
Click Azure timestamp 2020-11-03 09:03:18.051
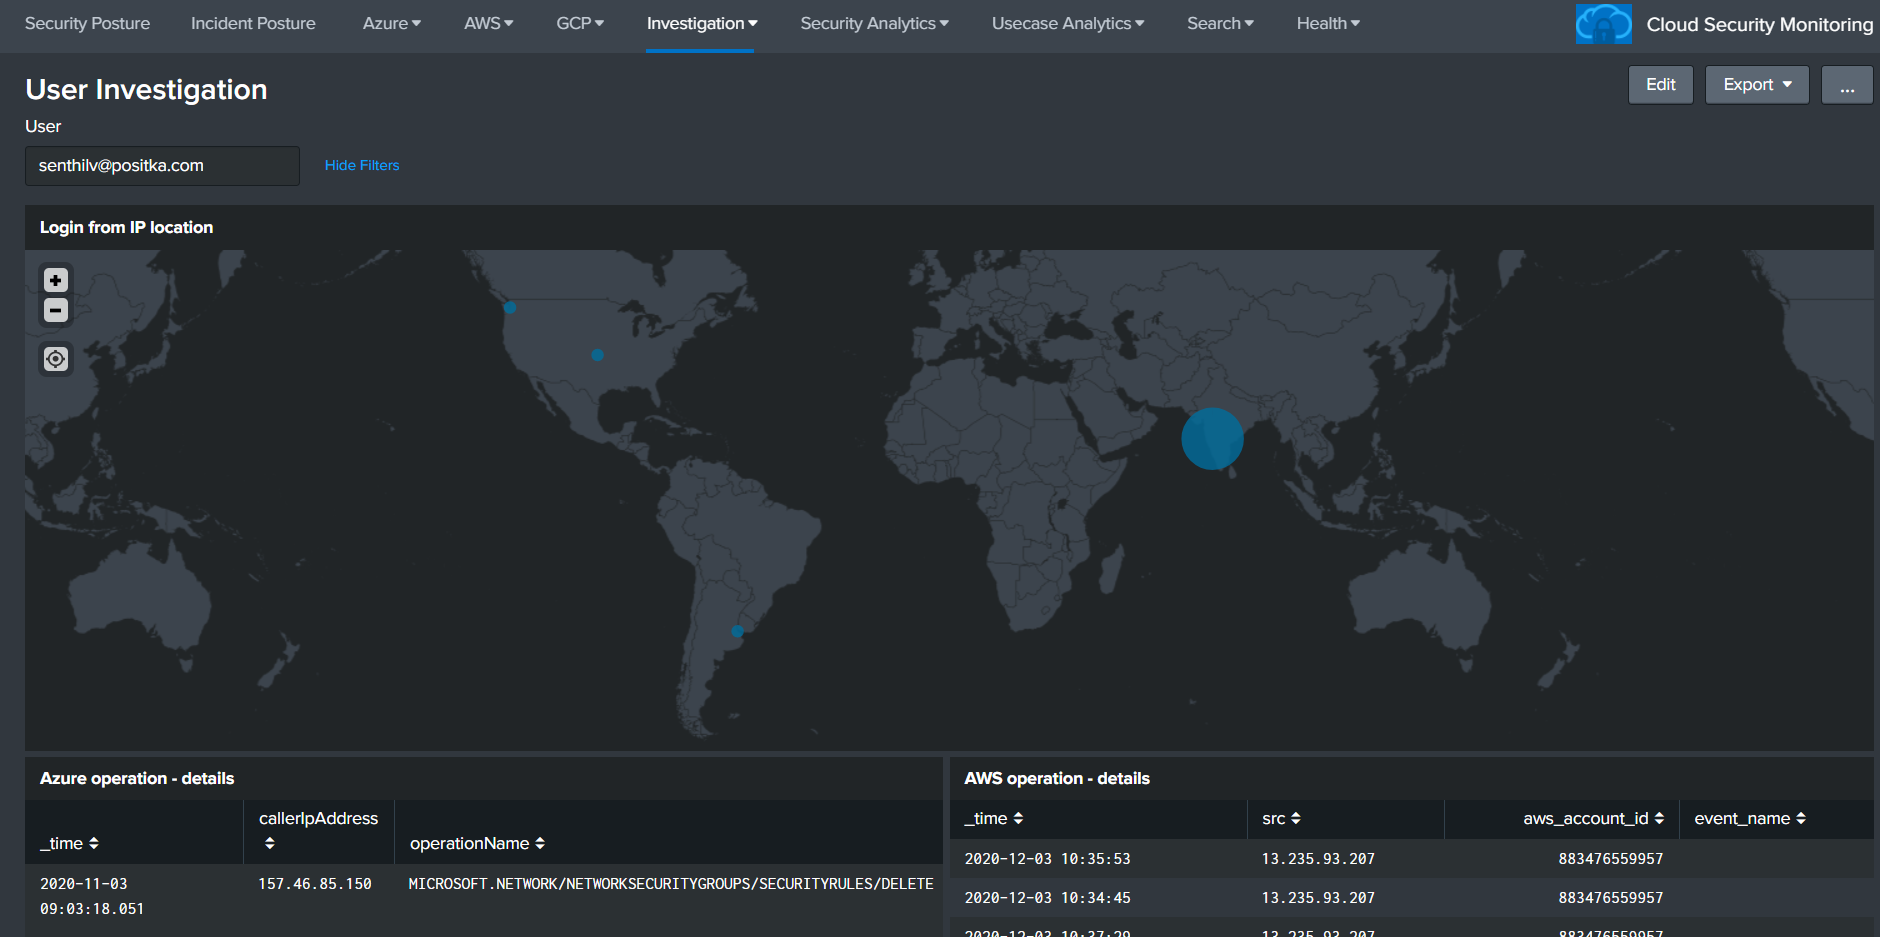[x=92, y=896]
